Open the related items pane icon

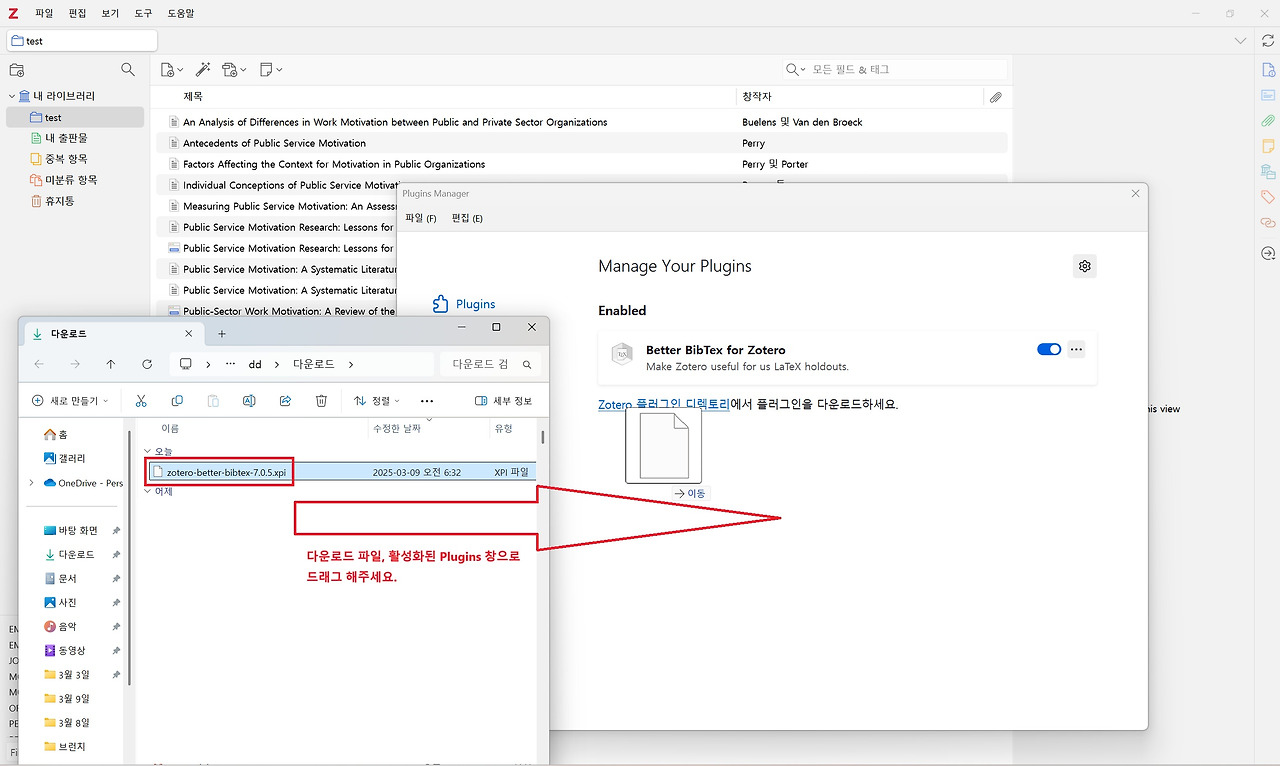pos(1268,222)
